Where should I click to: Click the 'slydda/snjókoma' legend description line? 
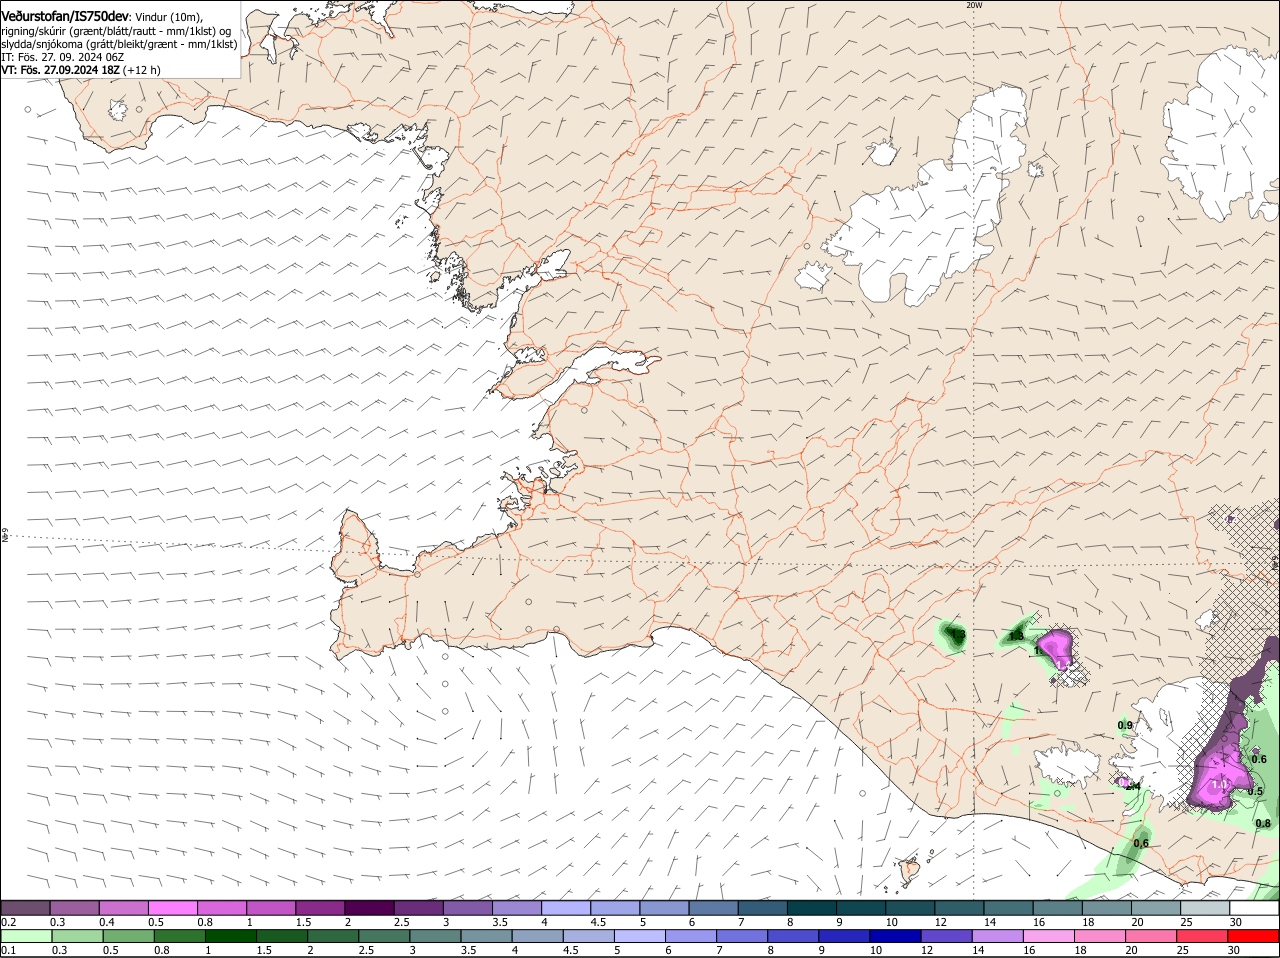(119, 44)
